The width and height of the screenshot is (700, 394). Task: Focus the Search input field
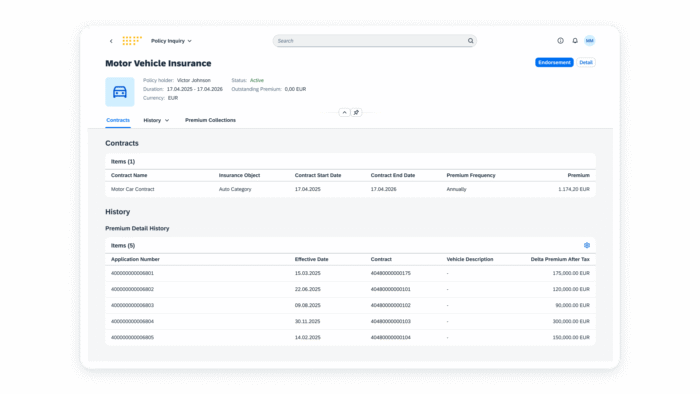click(374, 41)
